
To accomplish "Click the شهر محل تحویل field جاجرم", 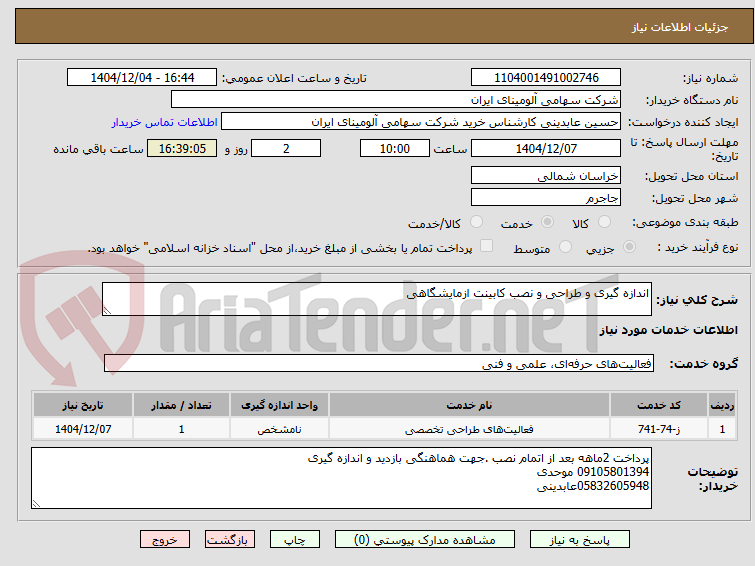I will tap(546, 197).
